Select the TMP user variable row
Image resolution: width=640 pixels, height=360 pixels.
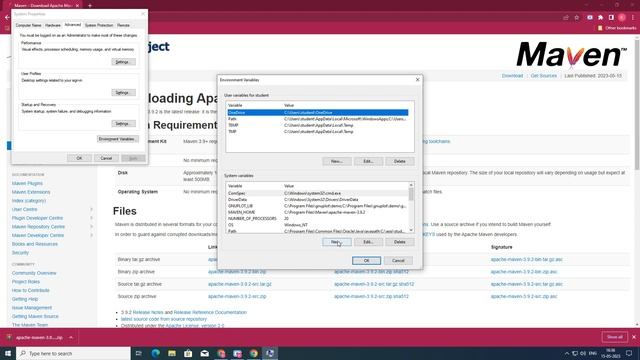click(318, 131)
